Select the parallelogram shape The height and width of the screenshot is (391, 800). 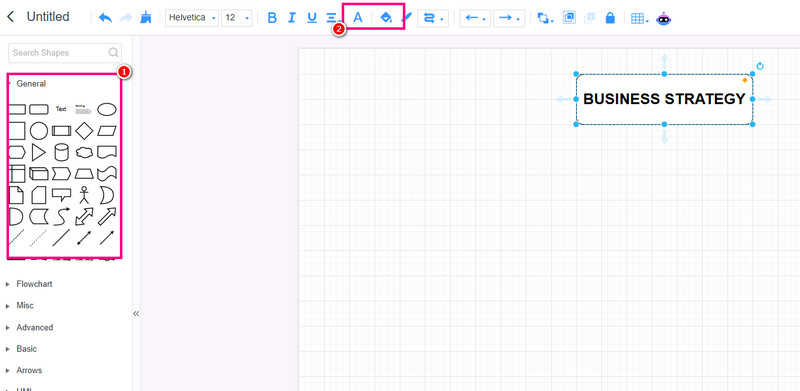point(107,131)
